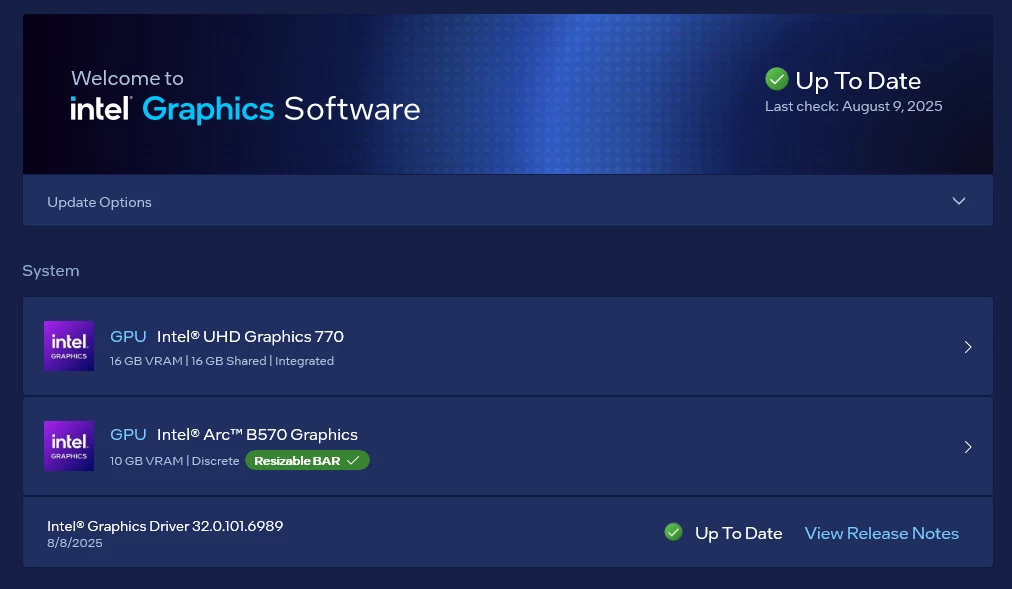Click the driver date 8/8/2025
1012x589 pixels.
(x=75, y=543)
